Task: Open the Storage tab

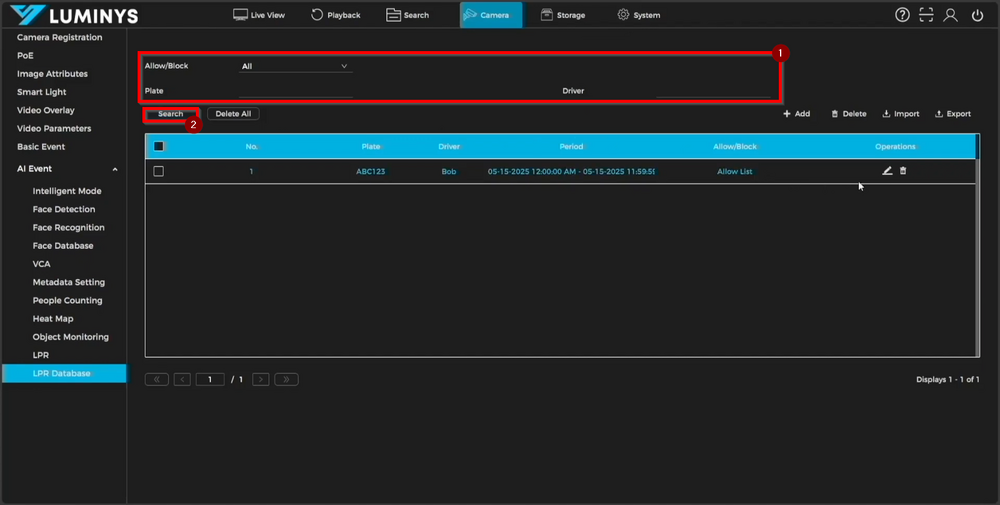Action: pos(563,15)
